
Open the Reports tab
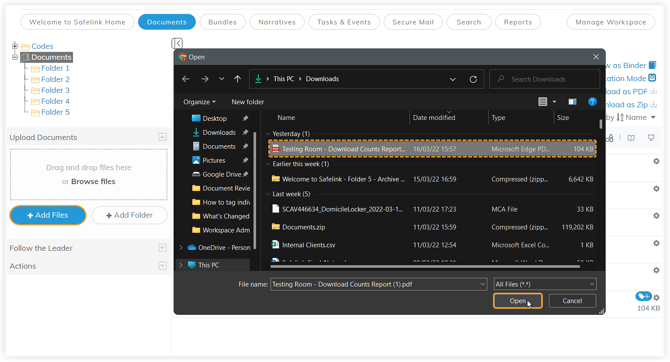518,22
